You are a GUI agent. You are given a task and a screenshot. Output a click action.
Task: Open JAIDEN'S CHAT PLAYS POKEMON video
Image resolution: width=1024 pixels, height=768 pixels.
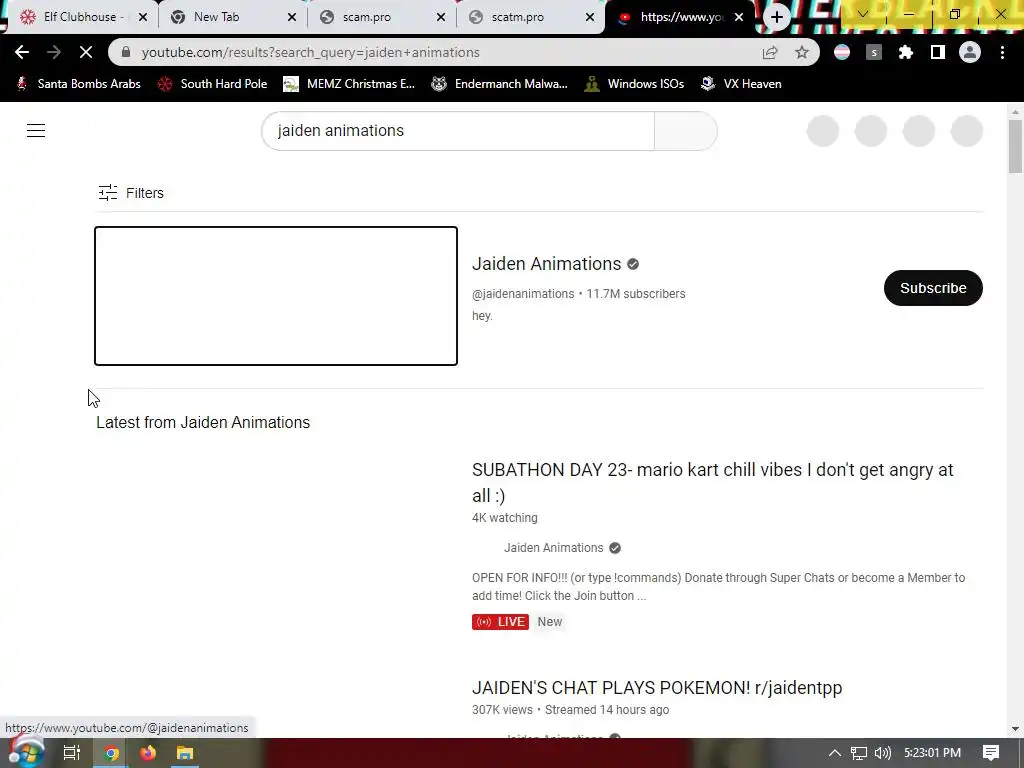coord(657,688)
